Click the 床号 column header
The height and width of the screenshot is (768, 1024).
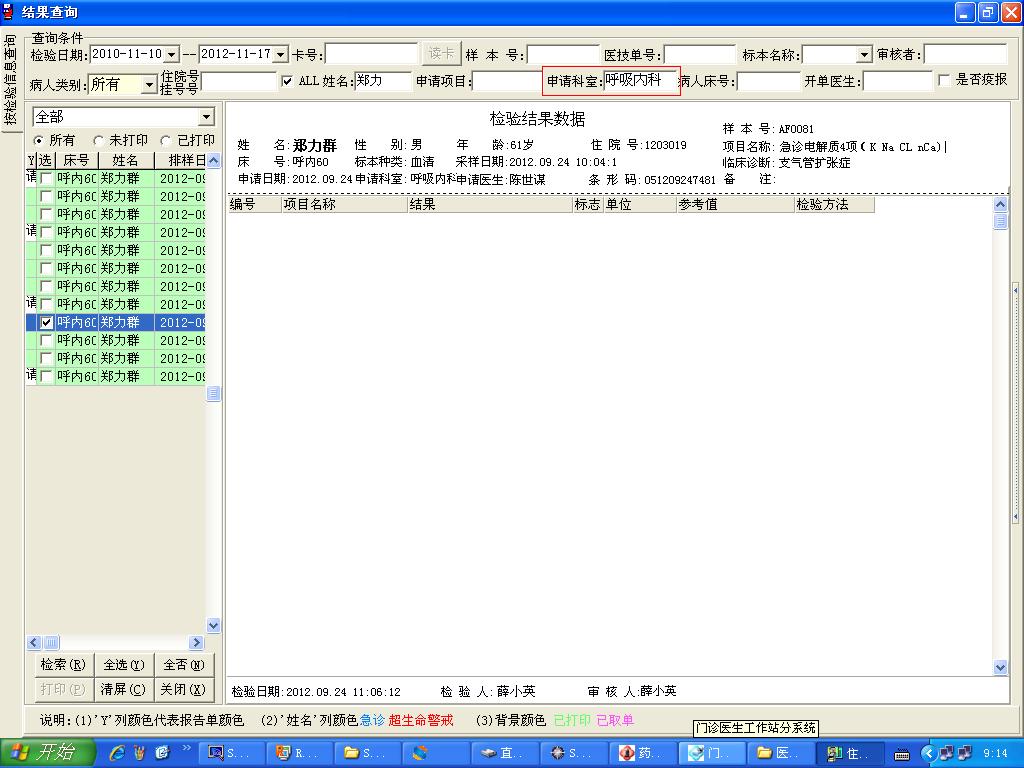76,161
